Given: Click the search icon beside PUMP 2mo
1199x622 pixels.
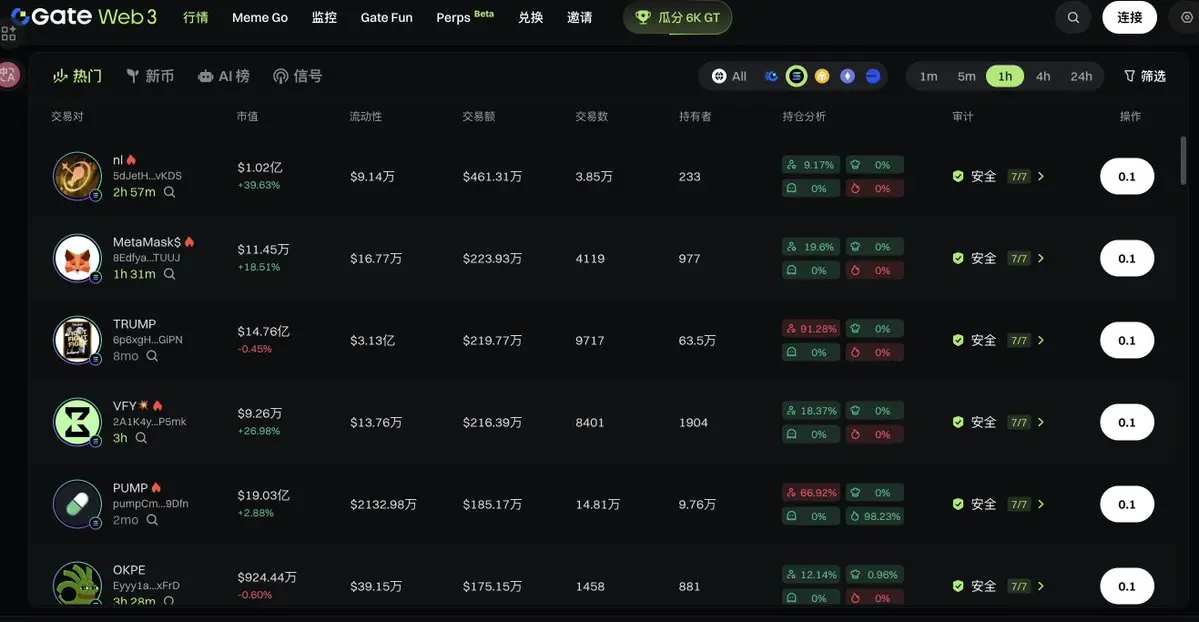Looking at the screenshot, I should [152, 519].
